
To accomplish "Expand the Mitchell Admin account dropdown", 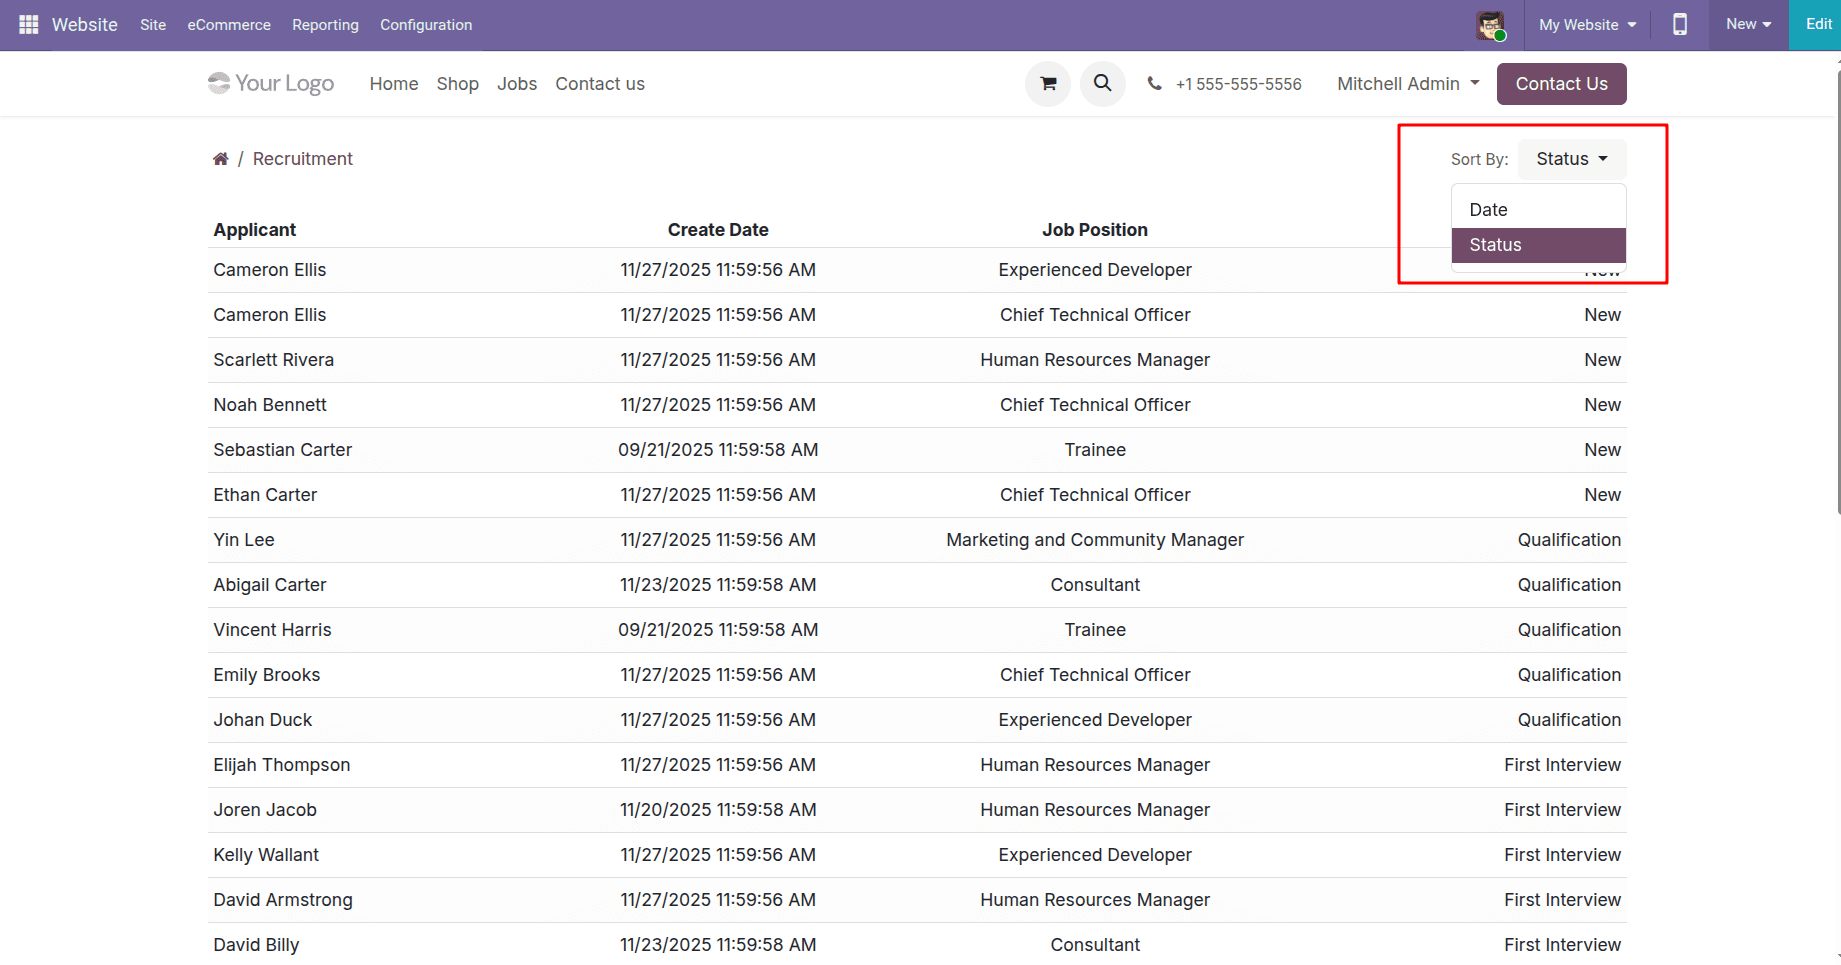I will click(x=1406, y=84).
